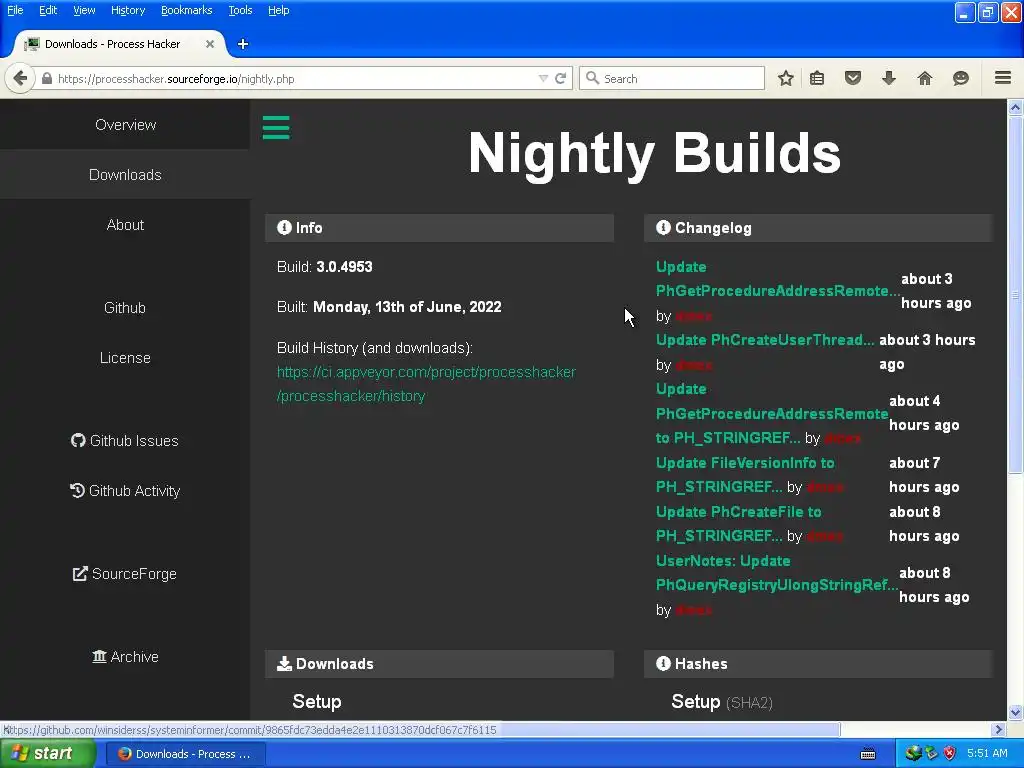Open the Downloads arrow in toolbar
The image size is (1024, 768).
tap(889, 78)
